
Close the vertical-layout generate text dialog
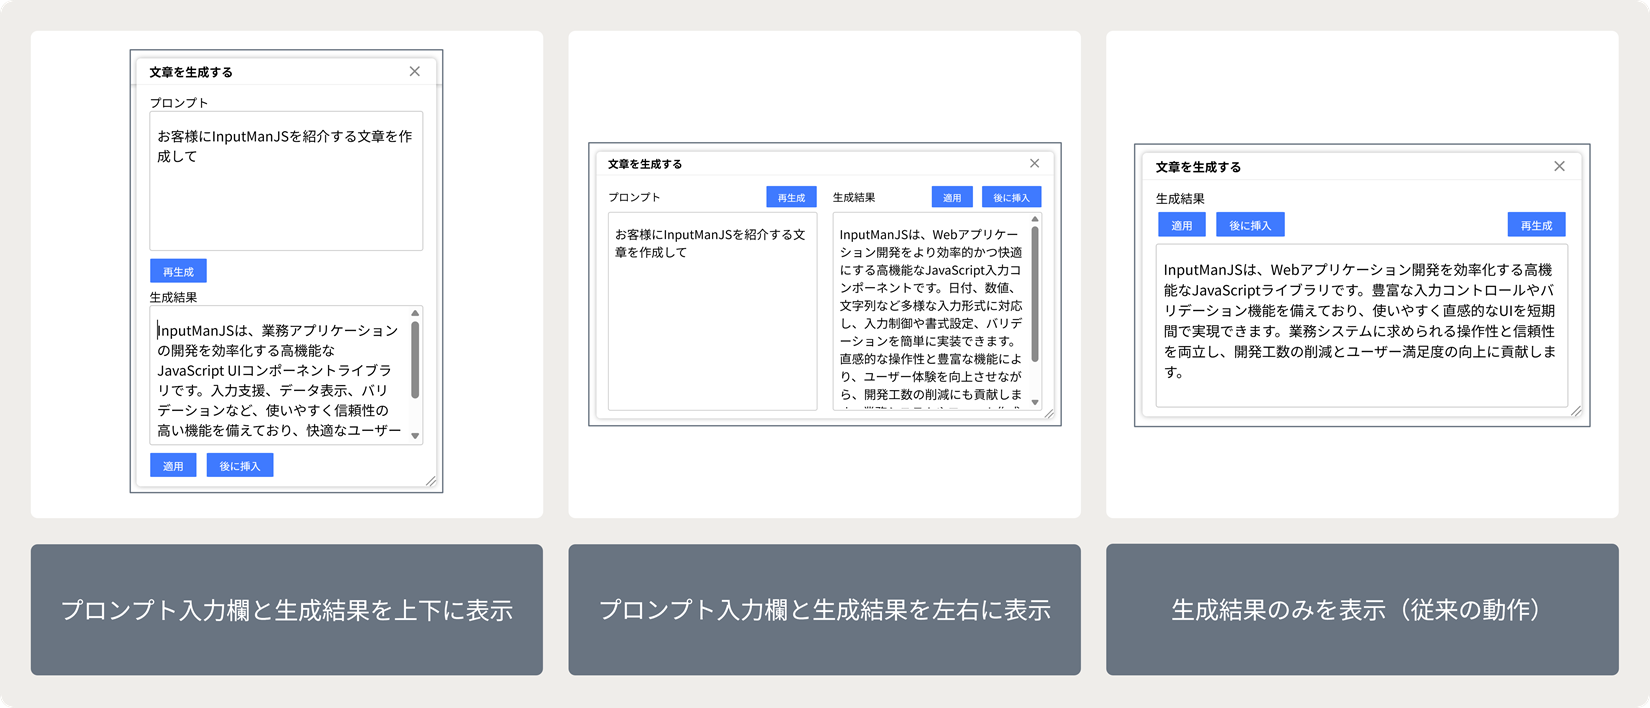point(415,71)
